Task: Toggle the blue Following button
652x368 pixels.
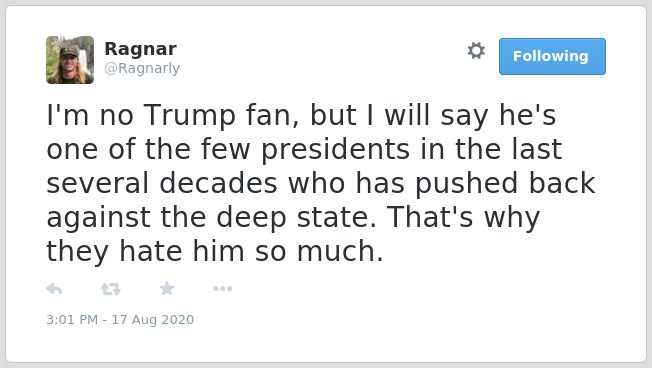Action: coord(552,57)
